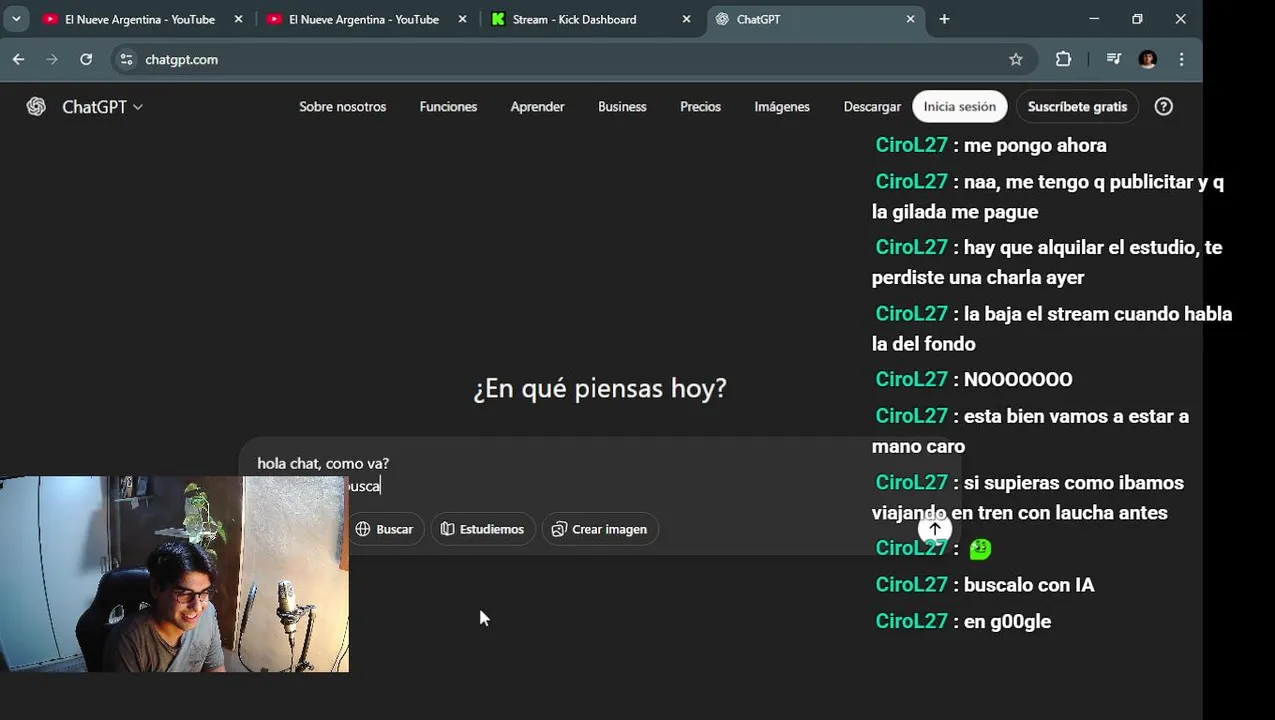Expand the ChatGPT model dropdown
This screenshot has width=1275, height=720.
pos(102,106)
